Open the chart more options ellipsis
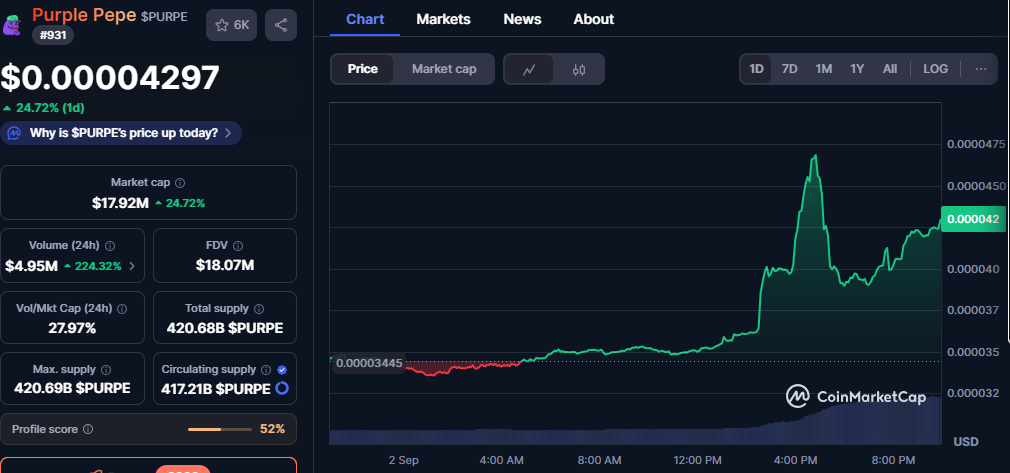 point(980,69)
